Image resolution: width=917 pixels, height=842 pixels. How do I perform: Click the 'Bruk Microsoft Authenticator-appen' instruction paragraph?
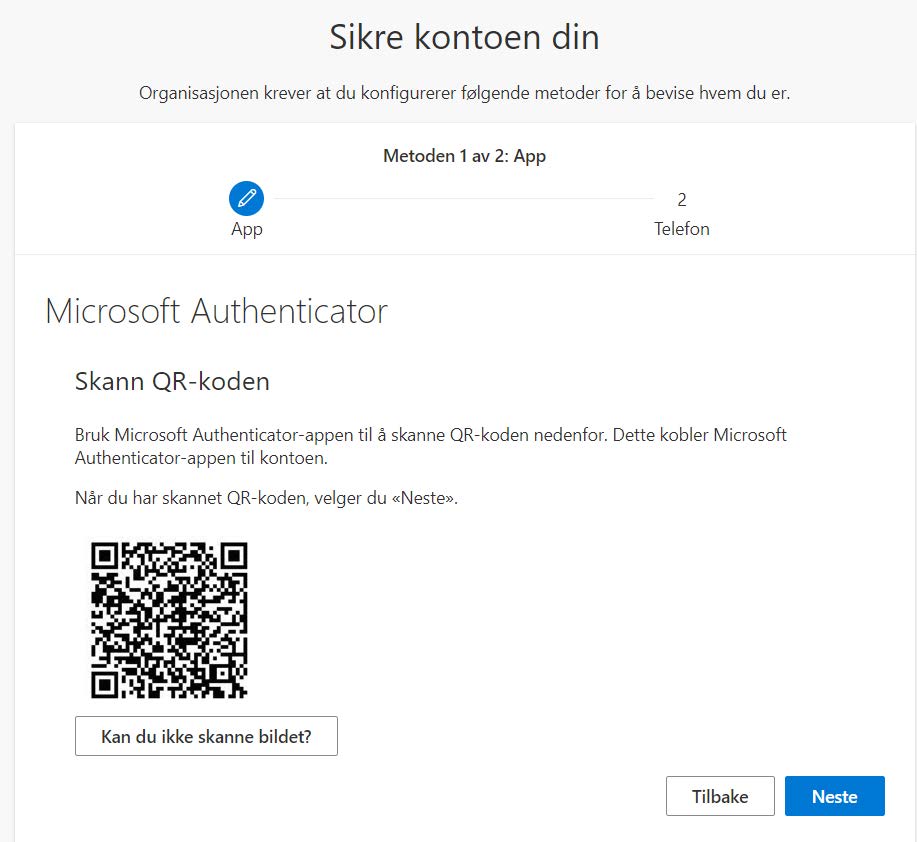click(x=430, y=446)
